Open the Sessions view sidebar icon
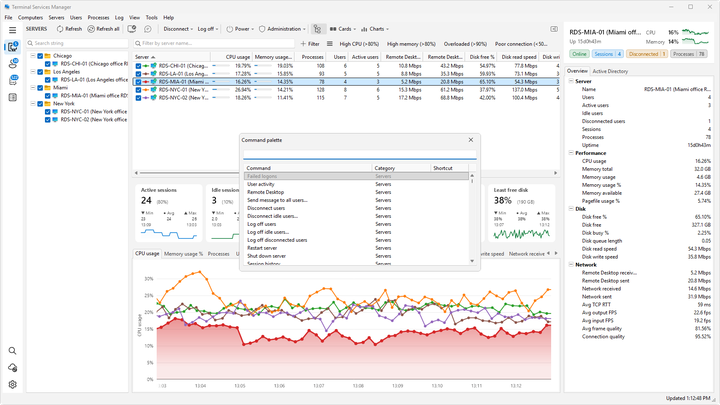720x405 pixels. (x=12, y=80)
